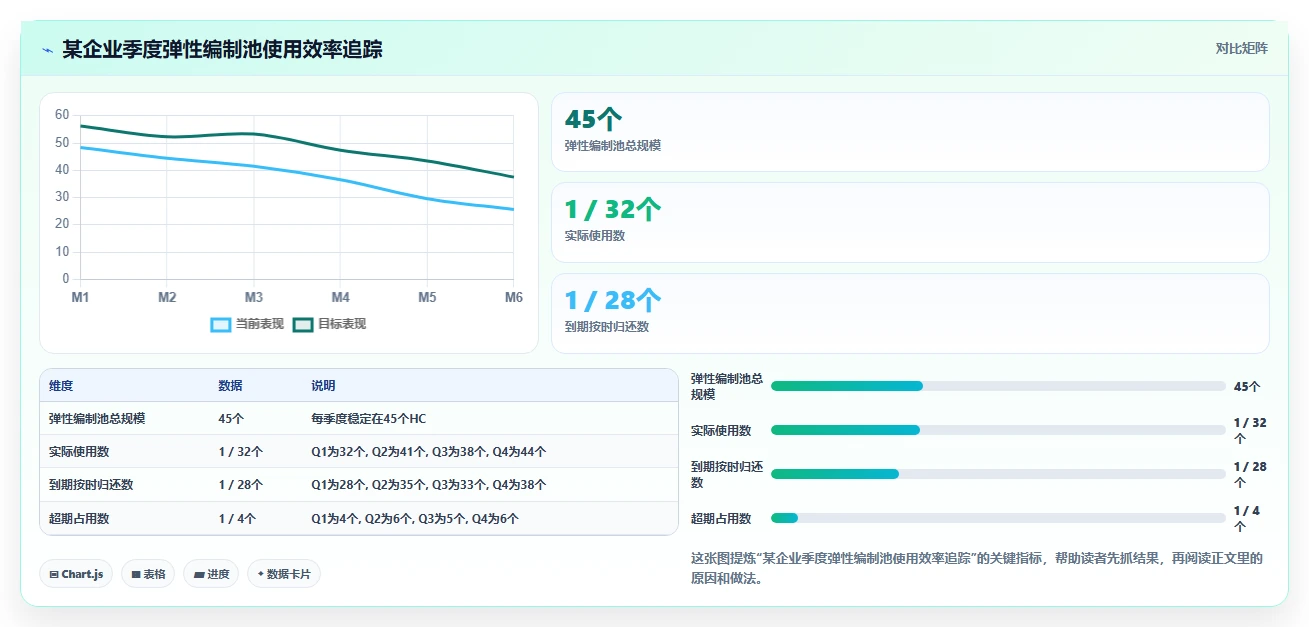Viewport: 1309px width, 627px height.
Task: Click the lightning icon beside the title
Action: pyautogui.click(x=47, y=50)
